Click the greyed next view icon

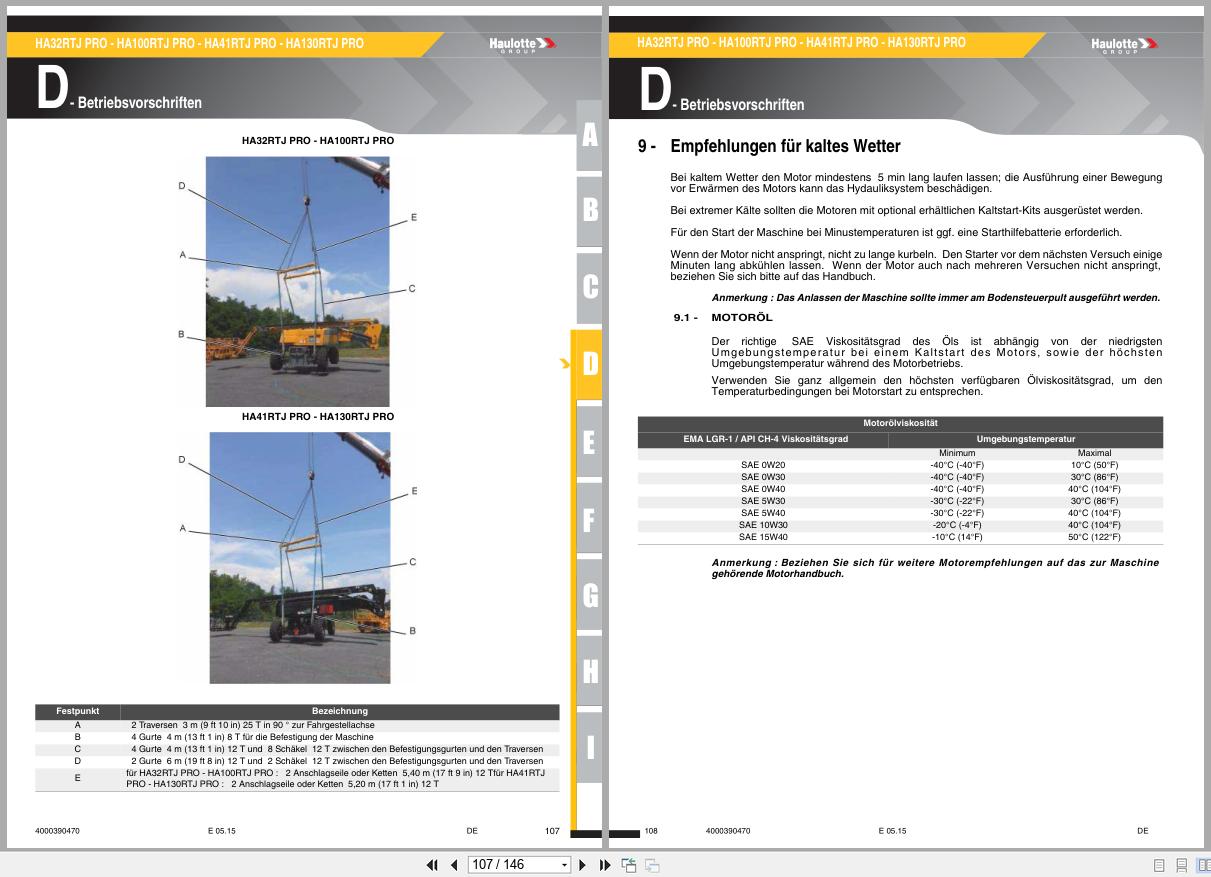(x=652, y=865)
